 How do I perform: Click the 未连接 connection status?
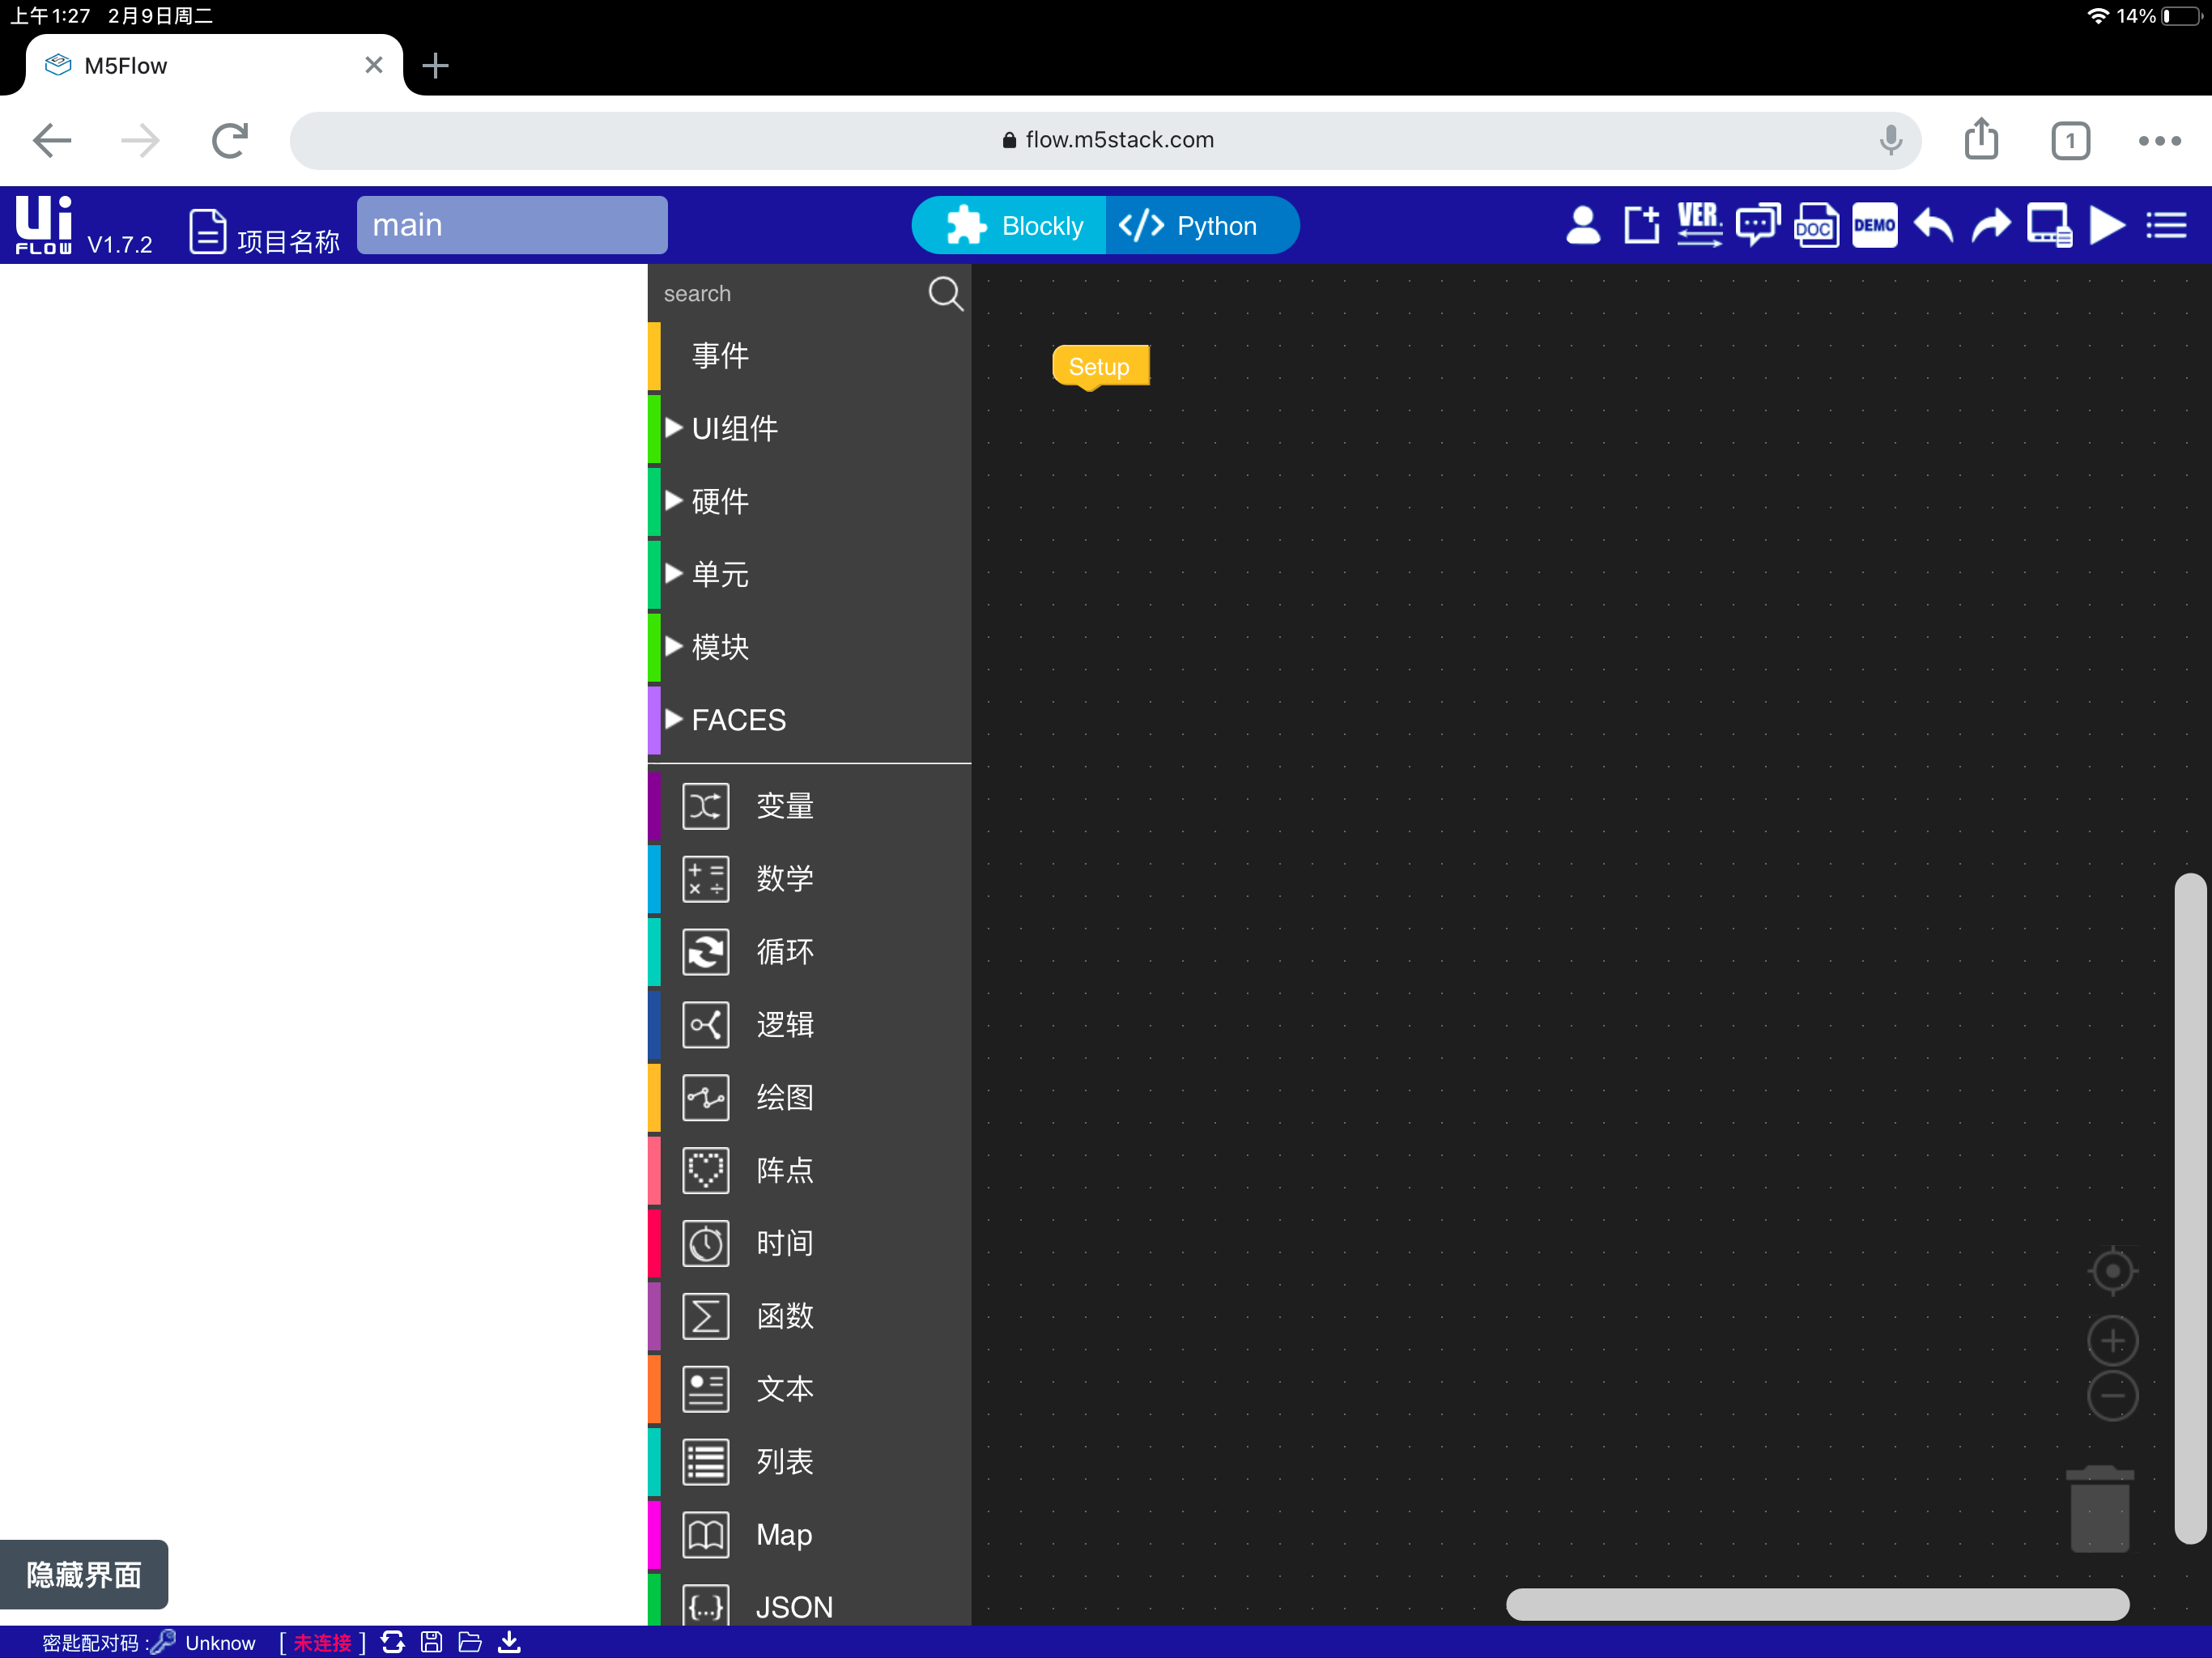click(322, 1642)
